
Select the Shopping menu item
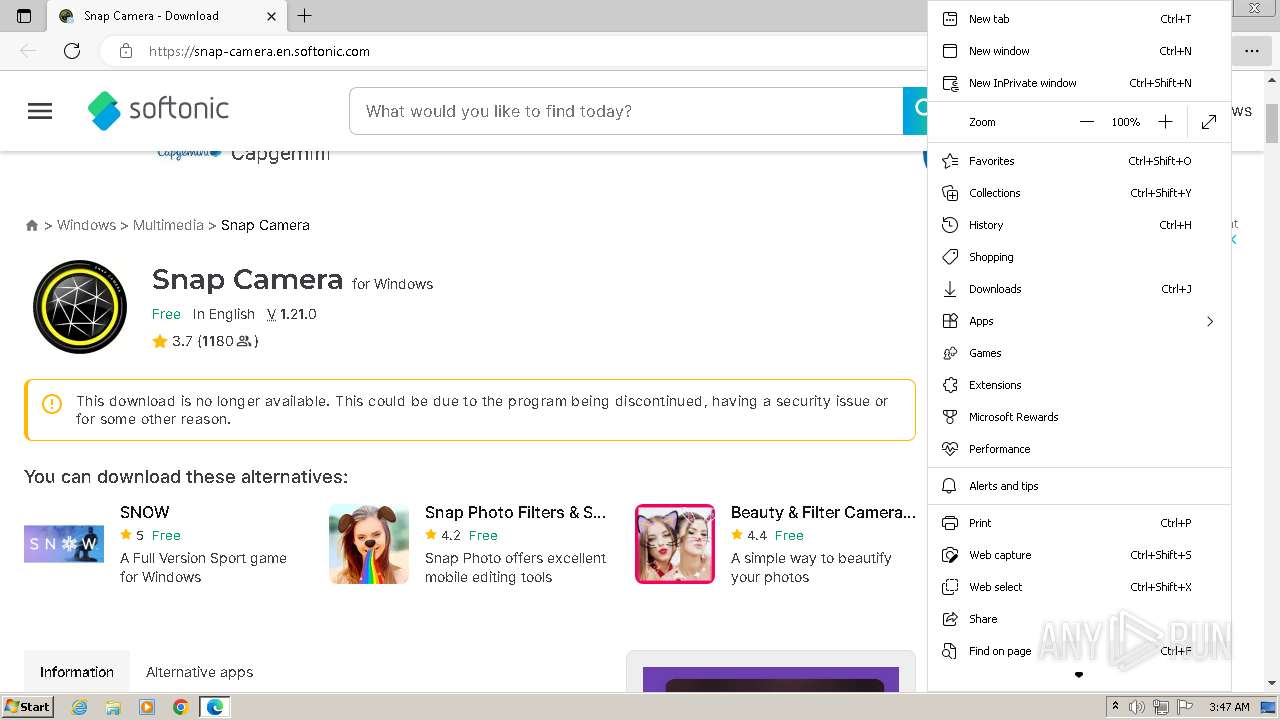click(x=1079, y=257)
